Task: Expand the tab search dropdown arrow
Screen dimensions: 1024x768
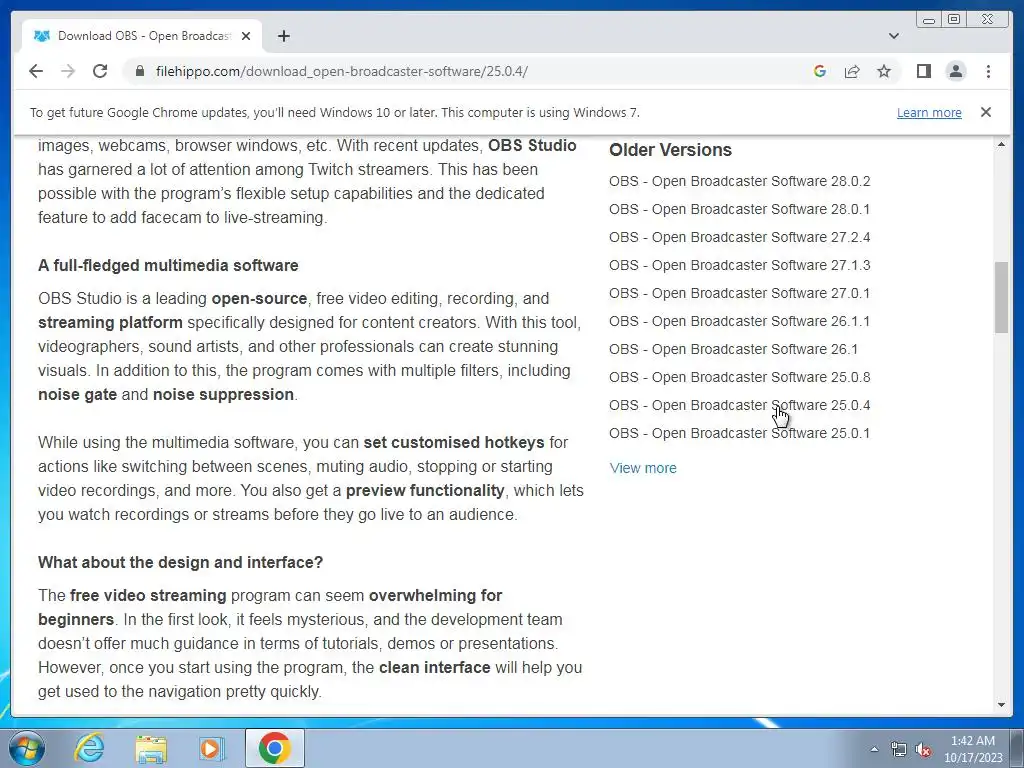Action: [894, 36]
